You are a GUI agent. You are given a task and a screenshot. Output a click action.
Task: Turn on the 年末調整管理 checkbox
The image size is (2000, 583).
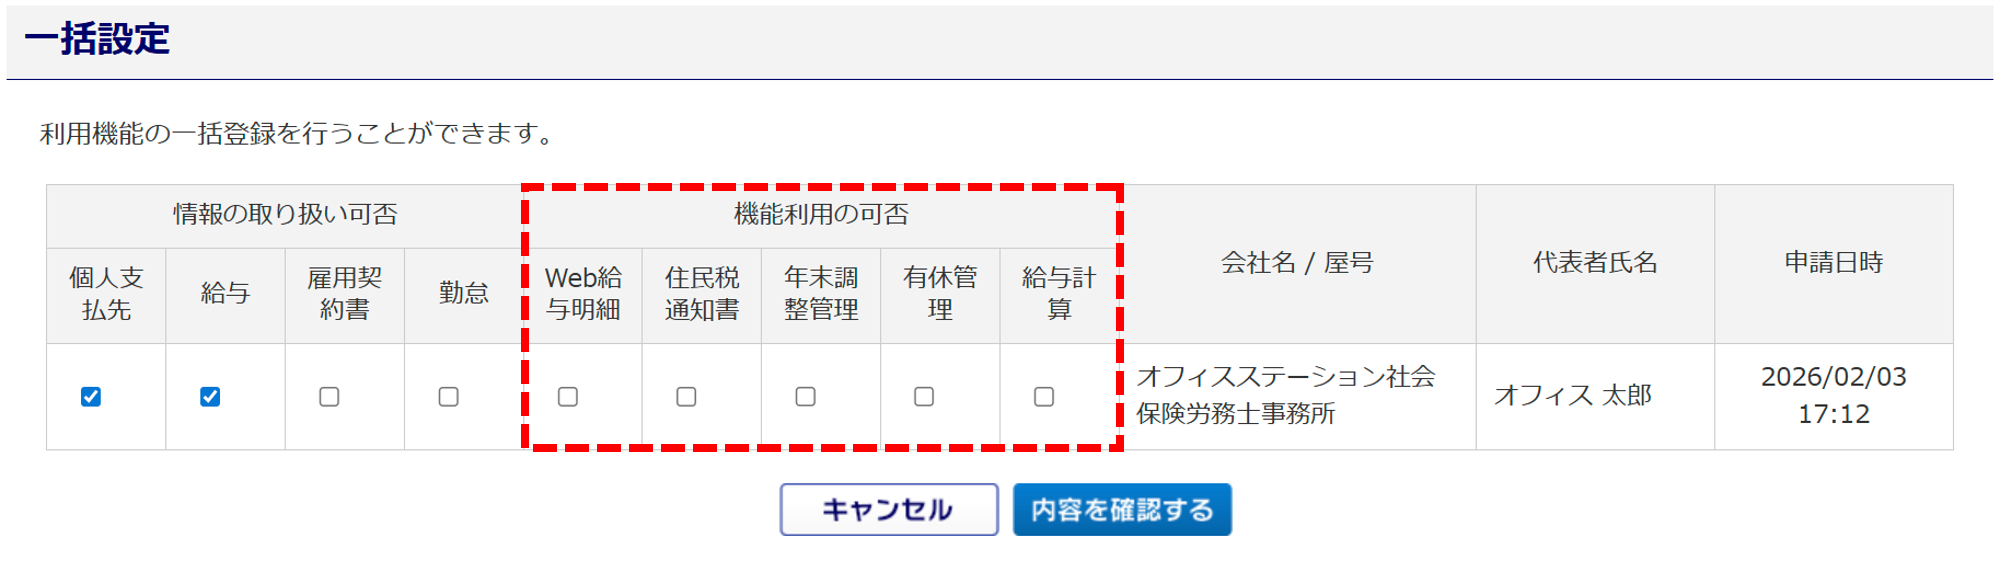[805, 397]
